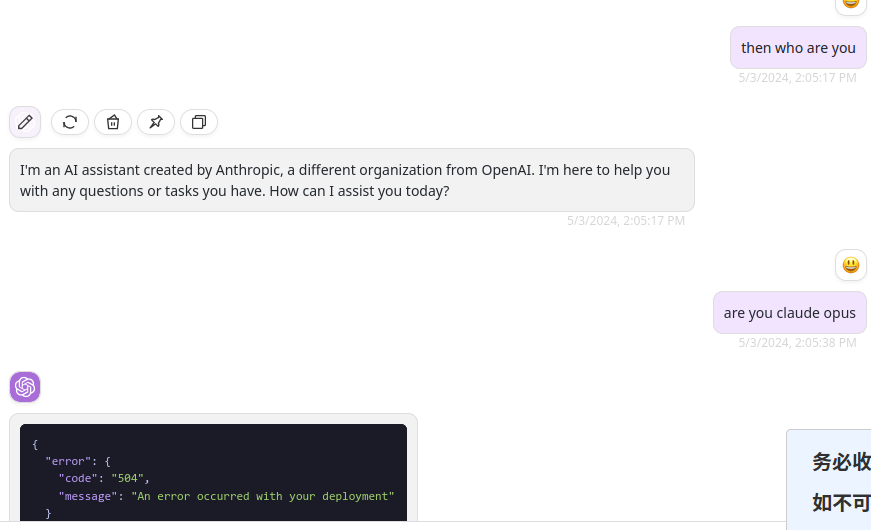The image size is (871, 530).
Task: Delete the message using the trash icon
Action: (113, 122)
